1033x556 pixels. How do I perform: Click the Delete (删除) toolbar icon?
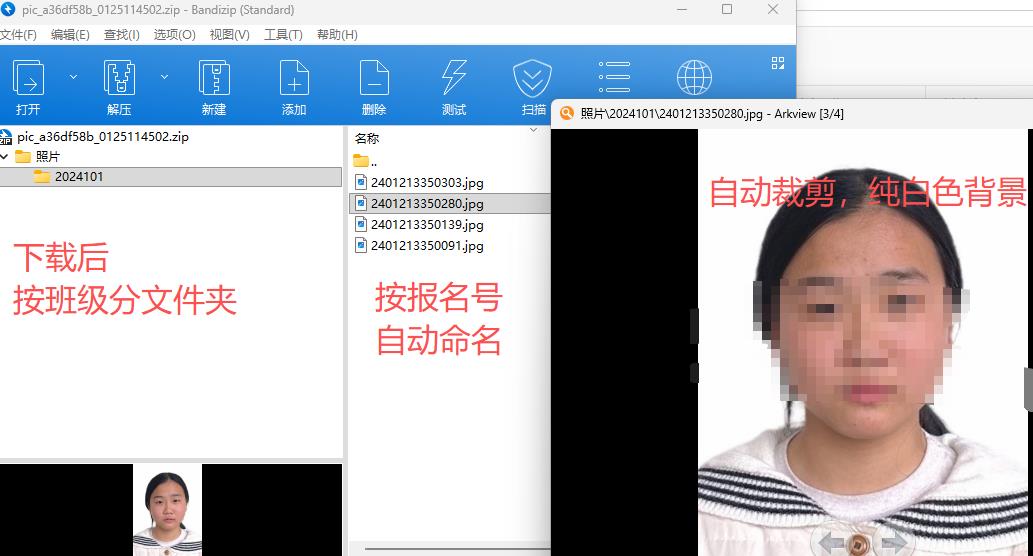tap(374, 79)
